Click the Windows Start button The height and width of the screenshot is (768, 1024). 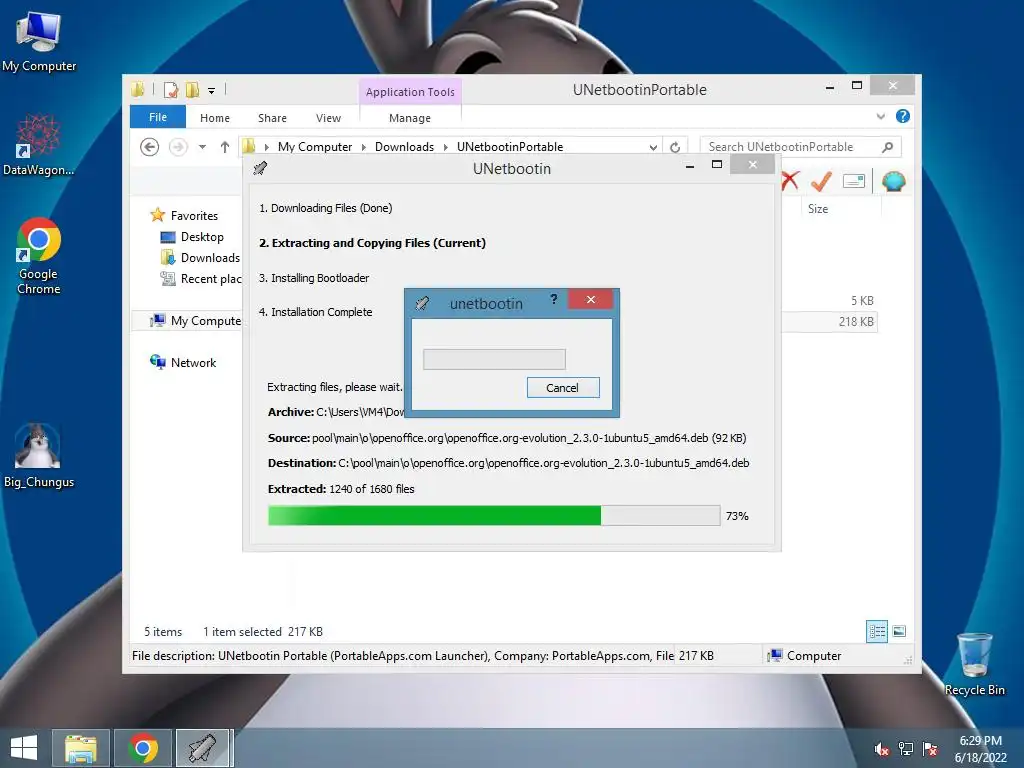tap(24, 748)
